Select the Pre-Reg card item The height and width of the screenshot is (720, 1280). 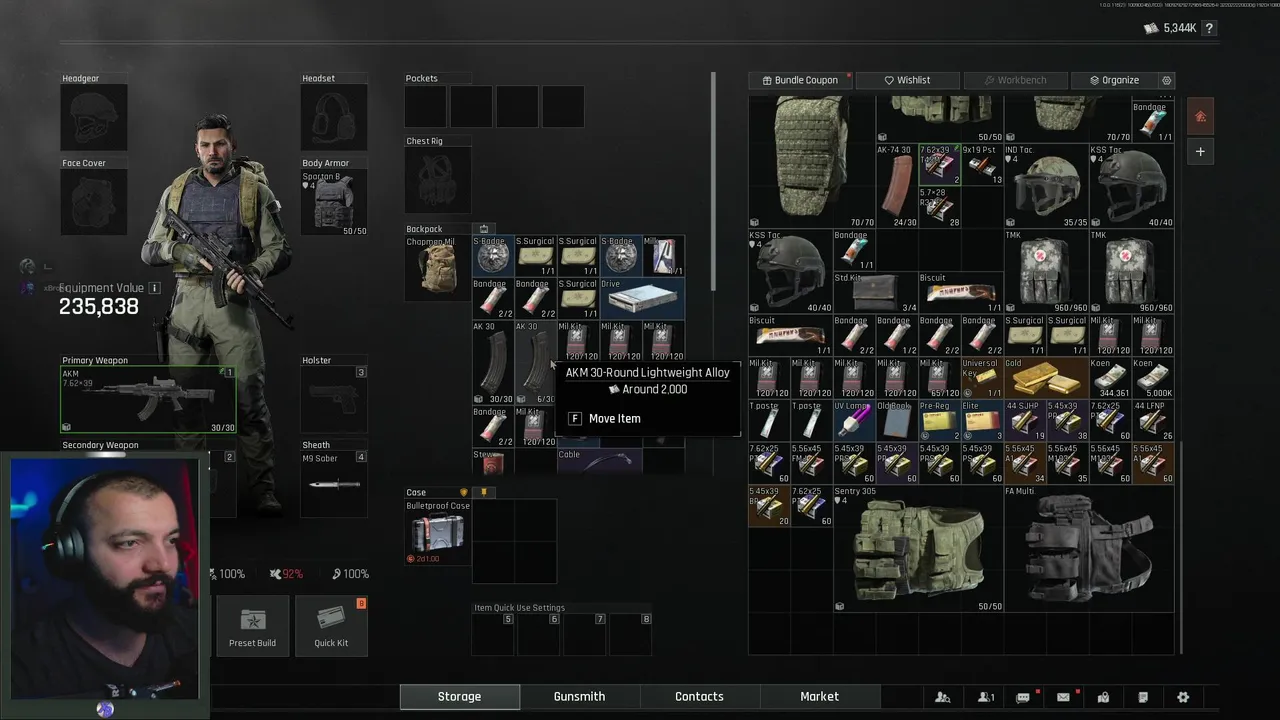tap(939, 421)
